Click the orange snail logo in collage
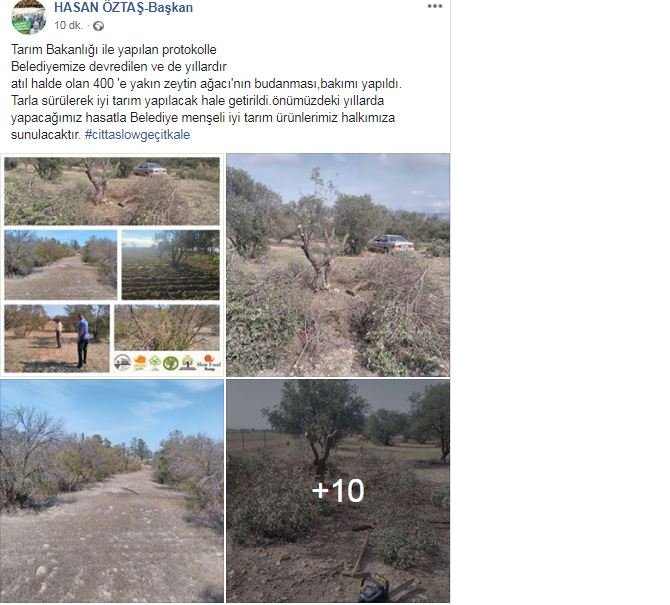Viewport: 670px width, 605px height. (x=140, y=363)
